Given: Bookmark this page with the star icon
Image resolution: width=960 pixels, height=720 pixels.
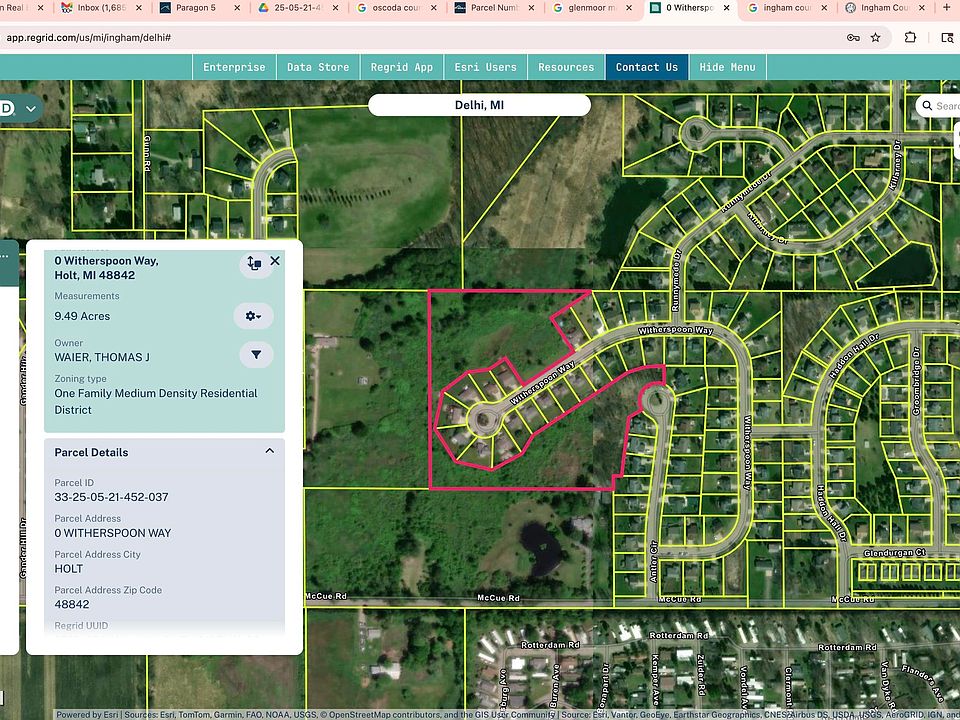Looking at the screenshot, I should (x=876, y=38).
